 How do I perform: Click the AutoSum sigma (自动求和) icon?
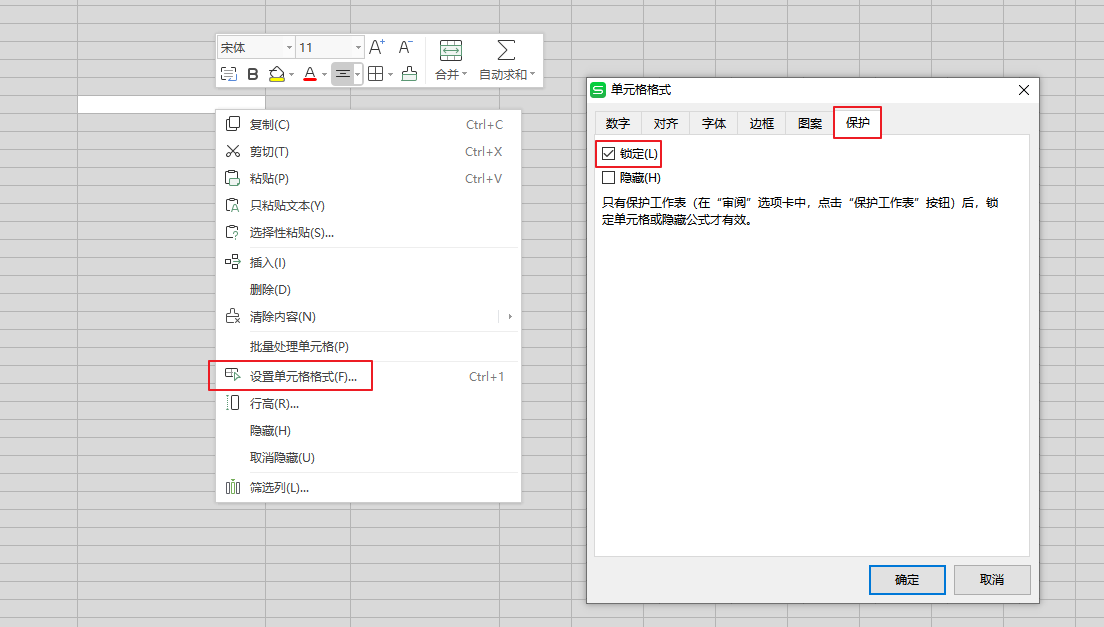(x=506, y=50)
